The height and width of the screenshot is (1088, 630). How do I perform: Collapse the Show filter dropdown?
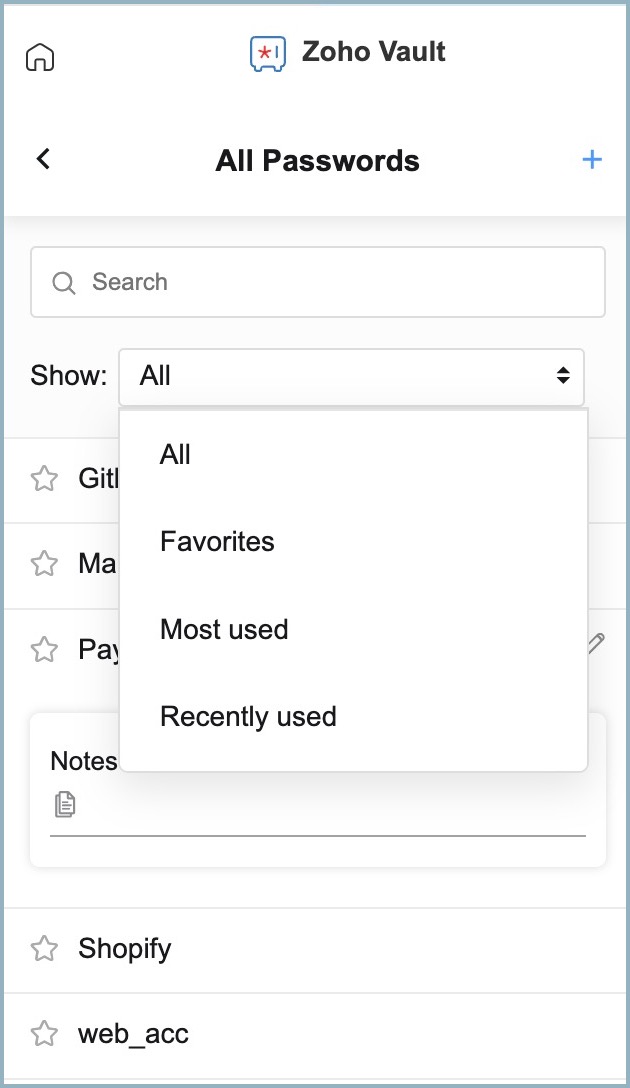pyautogui.click(x=351, y=377)
